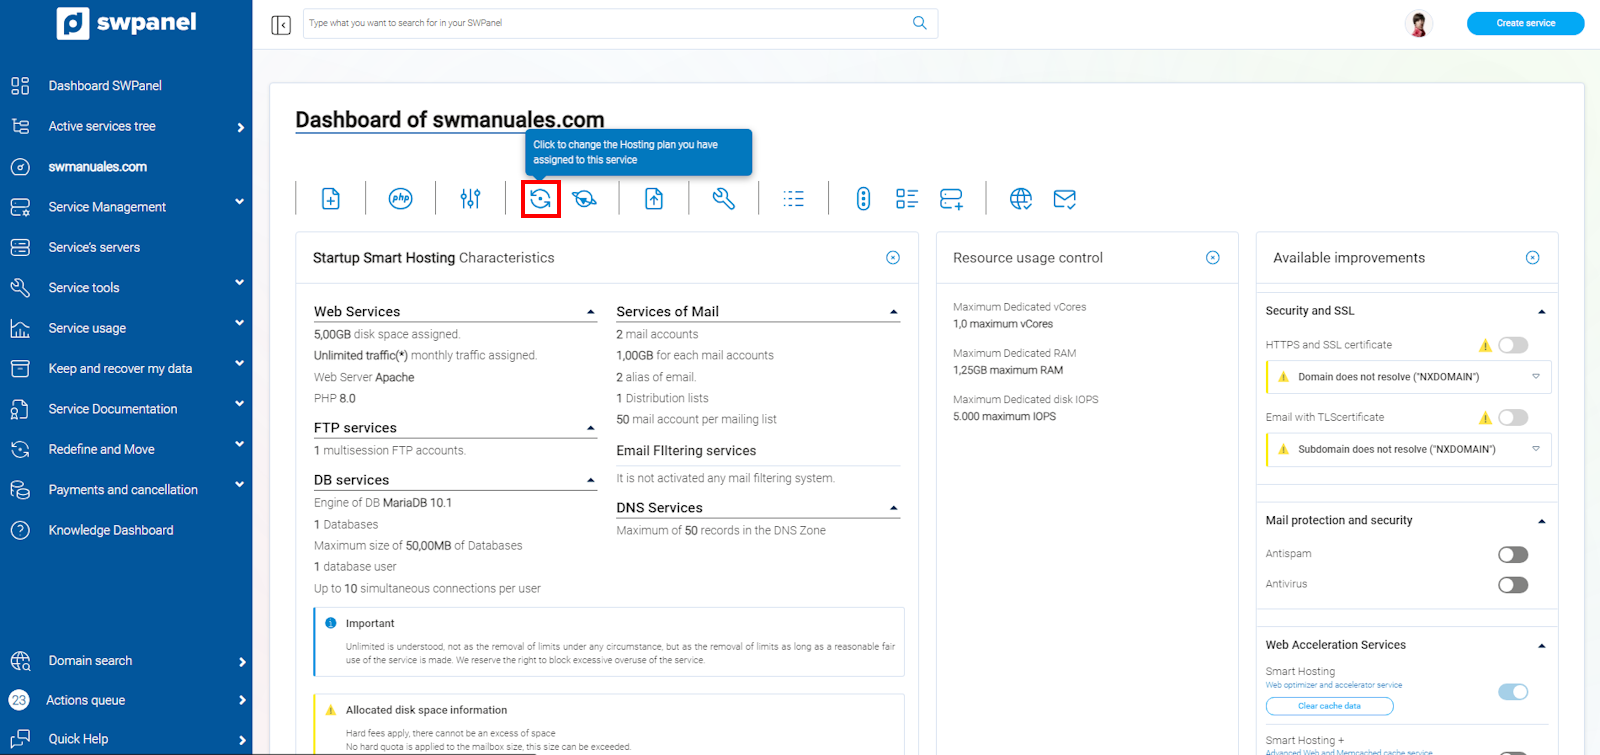1600x755 pixels.
Task: Open the PHP settings icon
Action: pos(400,199)
